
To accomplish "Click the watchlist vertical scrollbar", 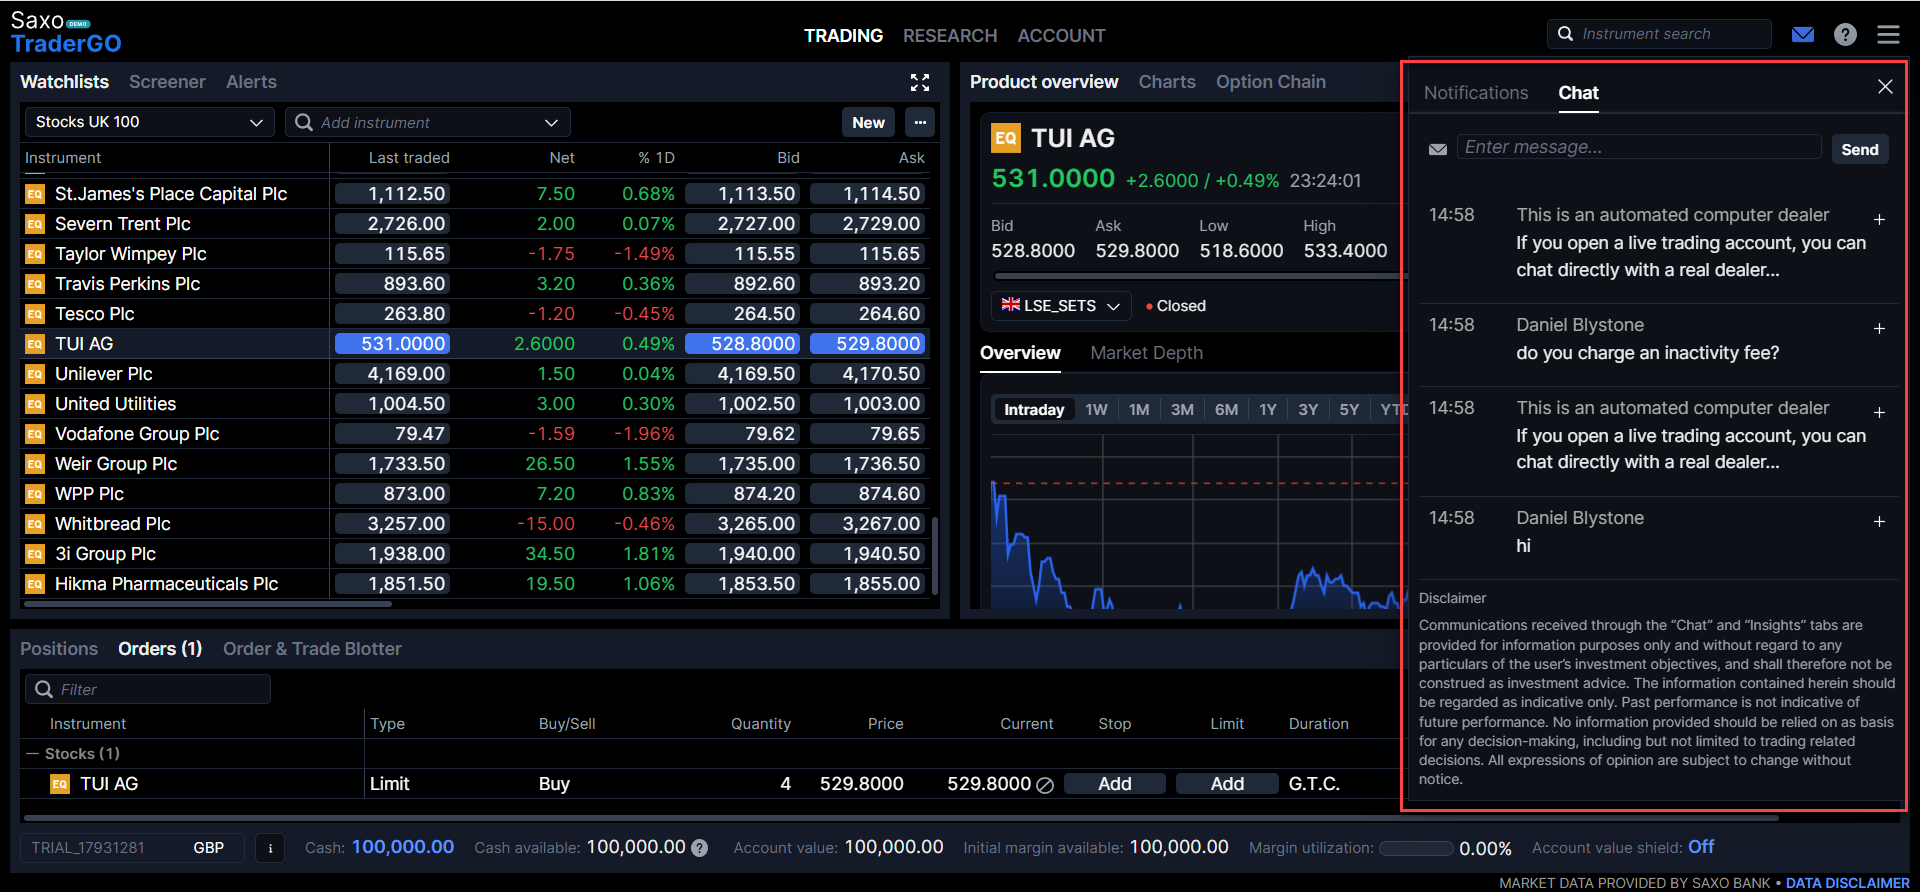I will click(x=935, y=555).
